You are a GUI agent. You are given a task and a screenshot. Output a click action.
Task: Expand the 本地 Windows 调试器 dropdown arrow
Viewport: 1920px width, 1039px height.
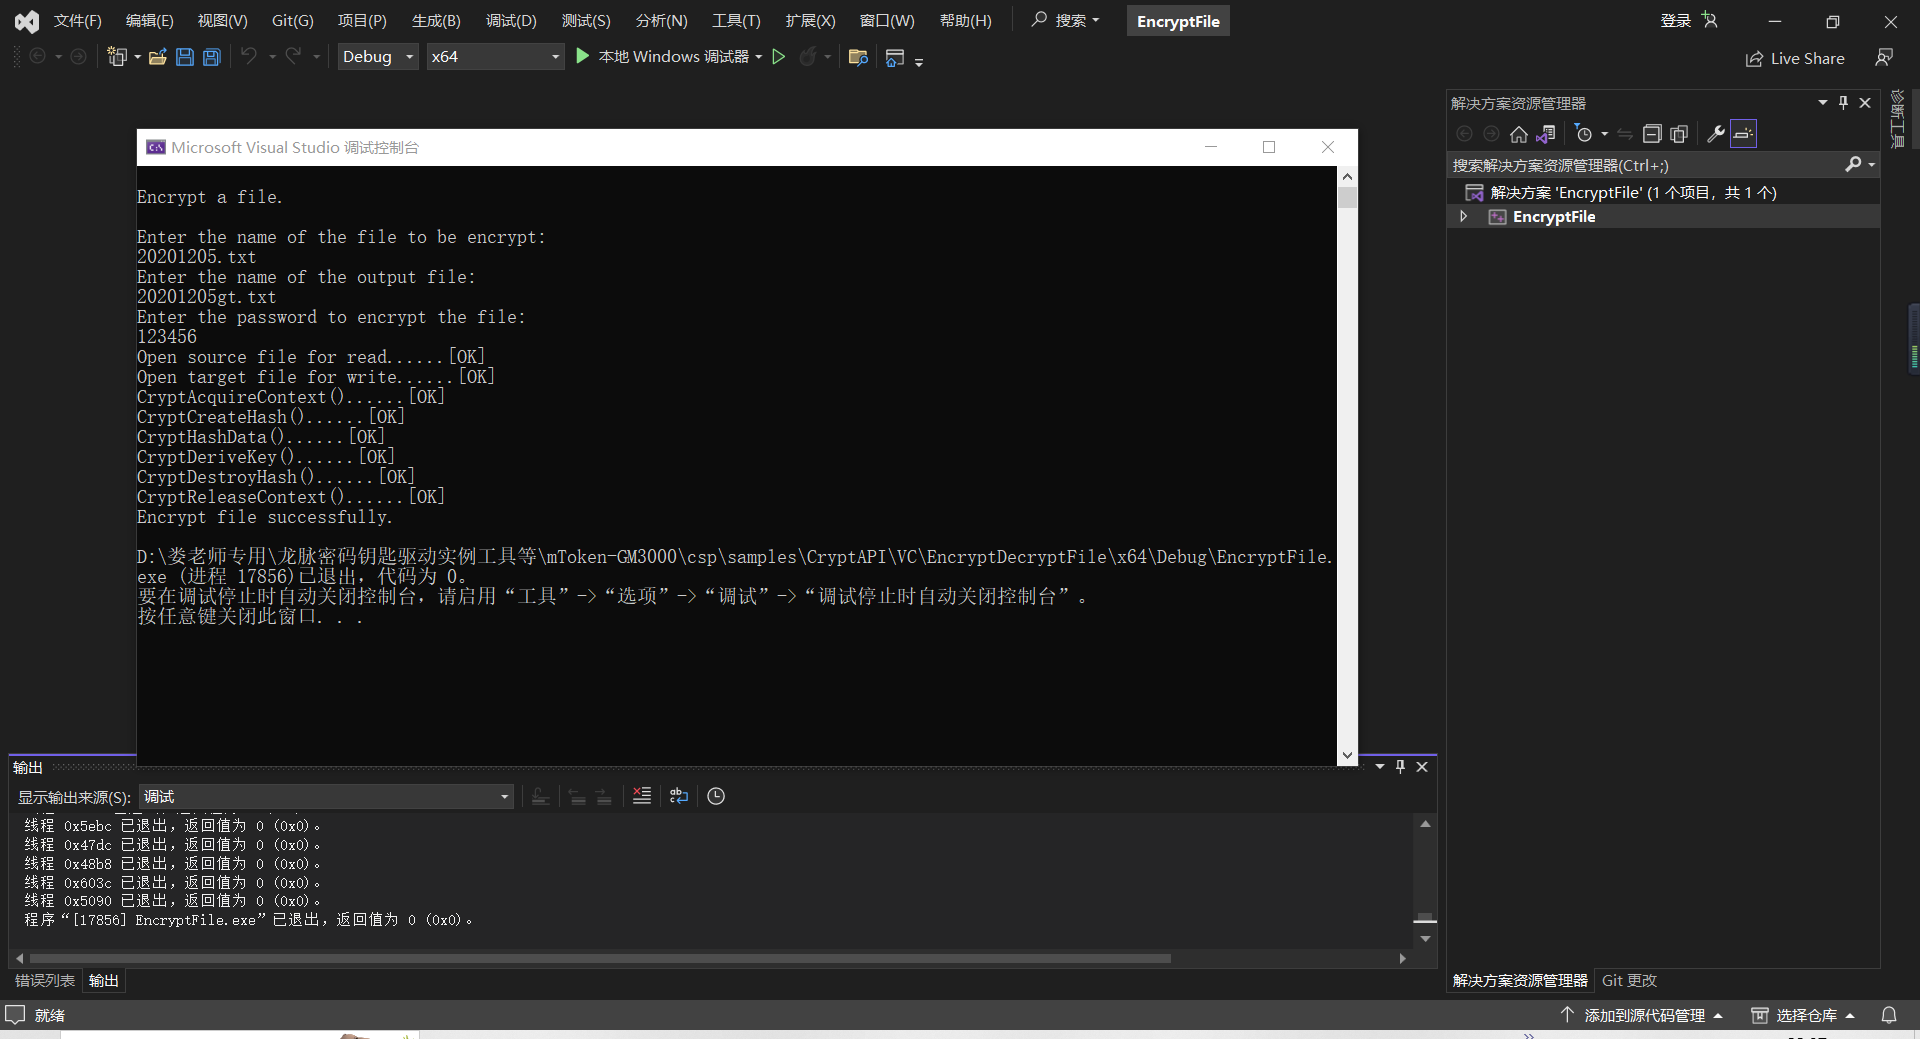(759, 57)
